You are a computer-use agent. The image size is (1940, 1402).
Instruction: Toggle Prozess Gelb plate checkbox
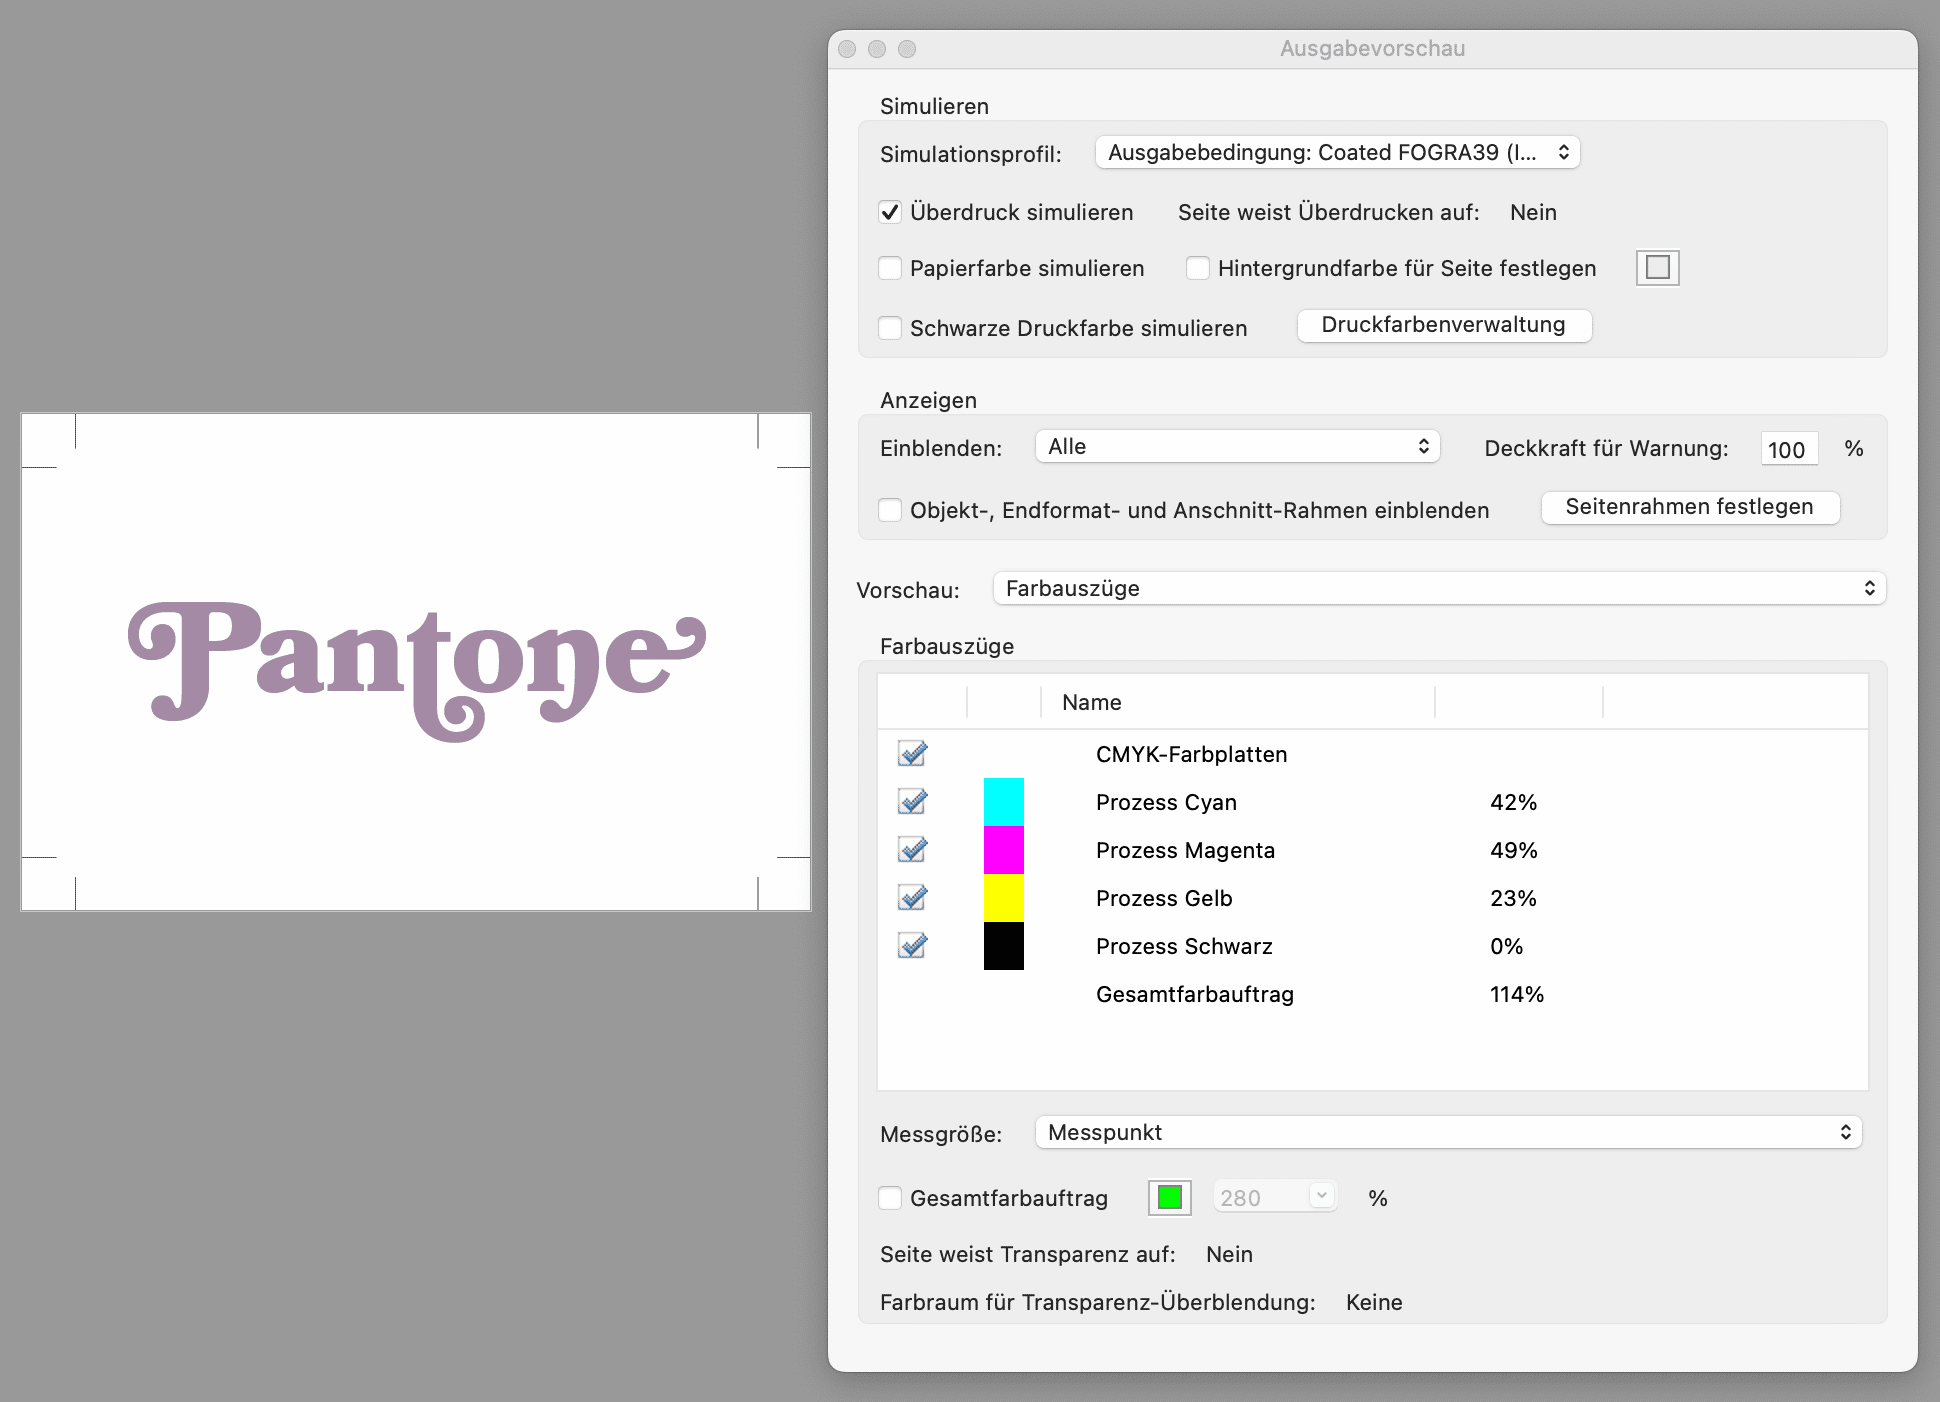912,897
